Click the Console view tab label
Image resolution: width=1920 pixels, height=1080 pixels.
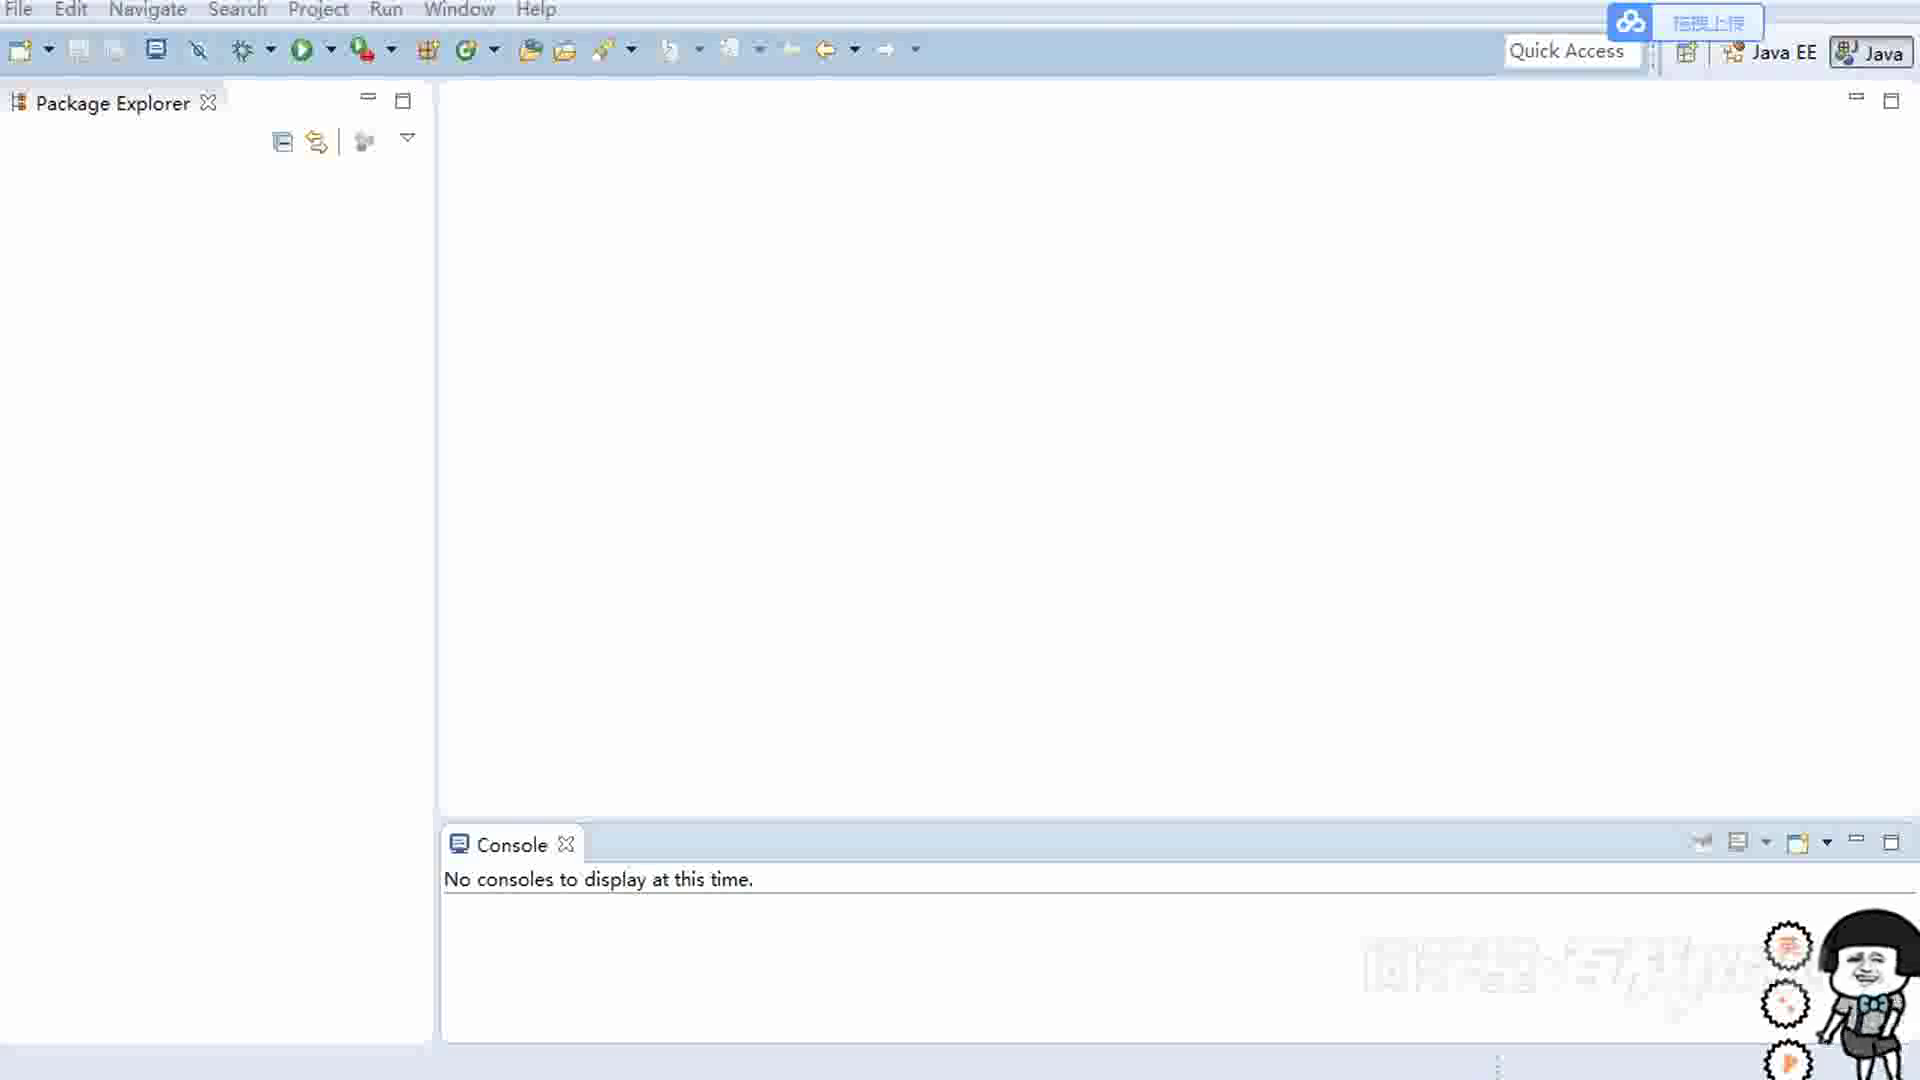coord(512,844)
